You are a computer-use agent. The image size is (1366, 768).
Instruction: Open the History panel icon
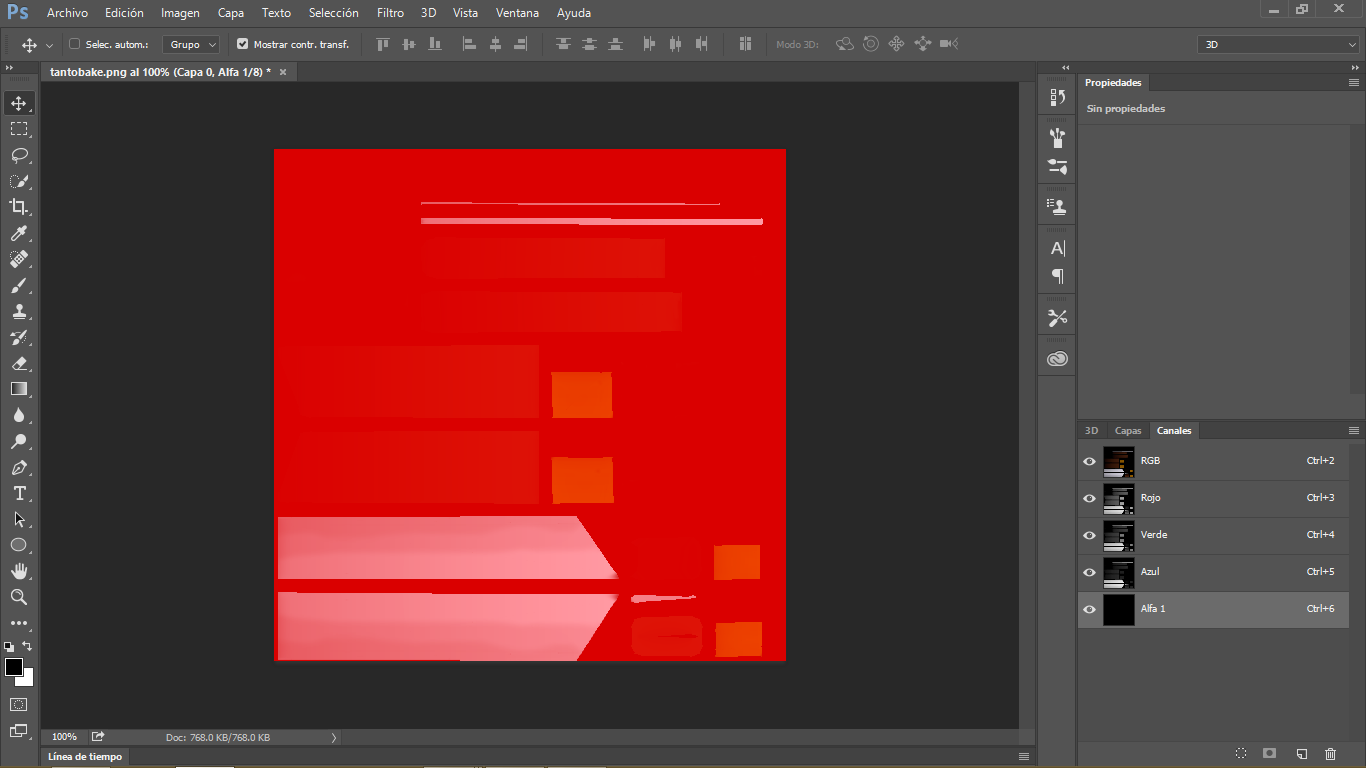(1058, 97)
